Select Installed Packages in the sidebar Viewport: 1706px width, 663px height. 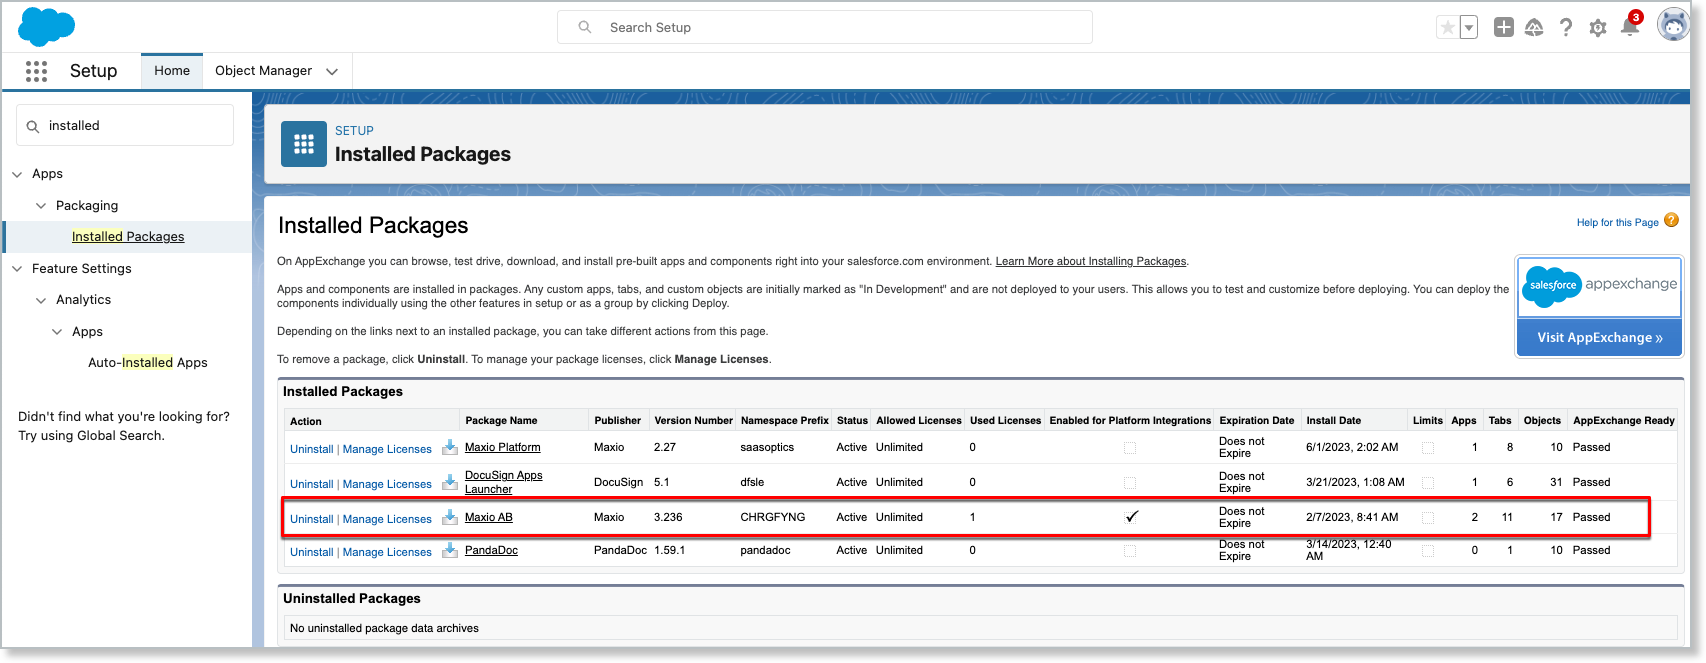point(128,237)
